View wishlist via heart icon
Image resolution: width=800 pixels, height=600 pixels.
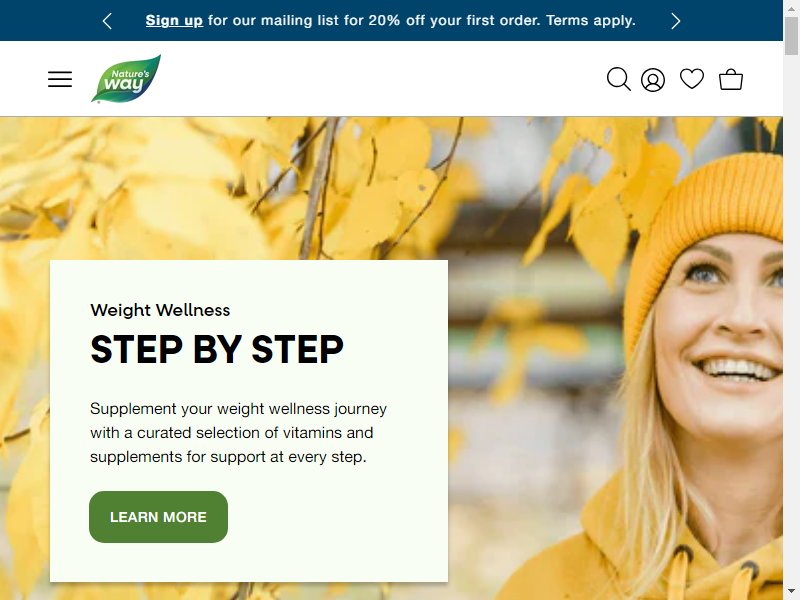coord(692,79)
